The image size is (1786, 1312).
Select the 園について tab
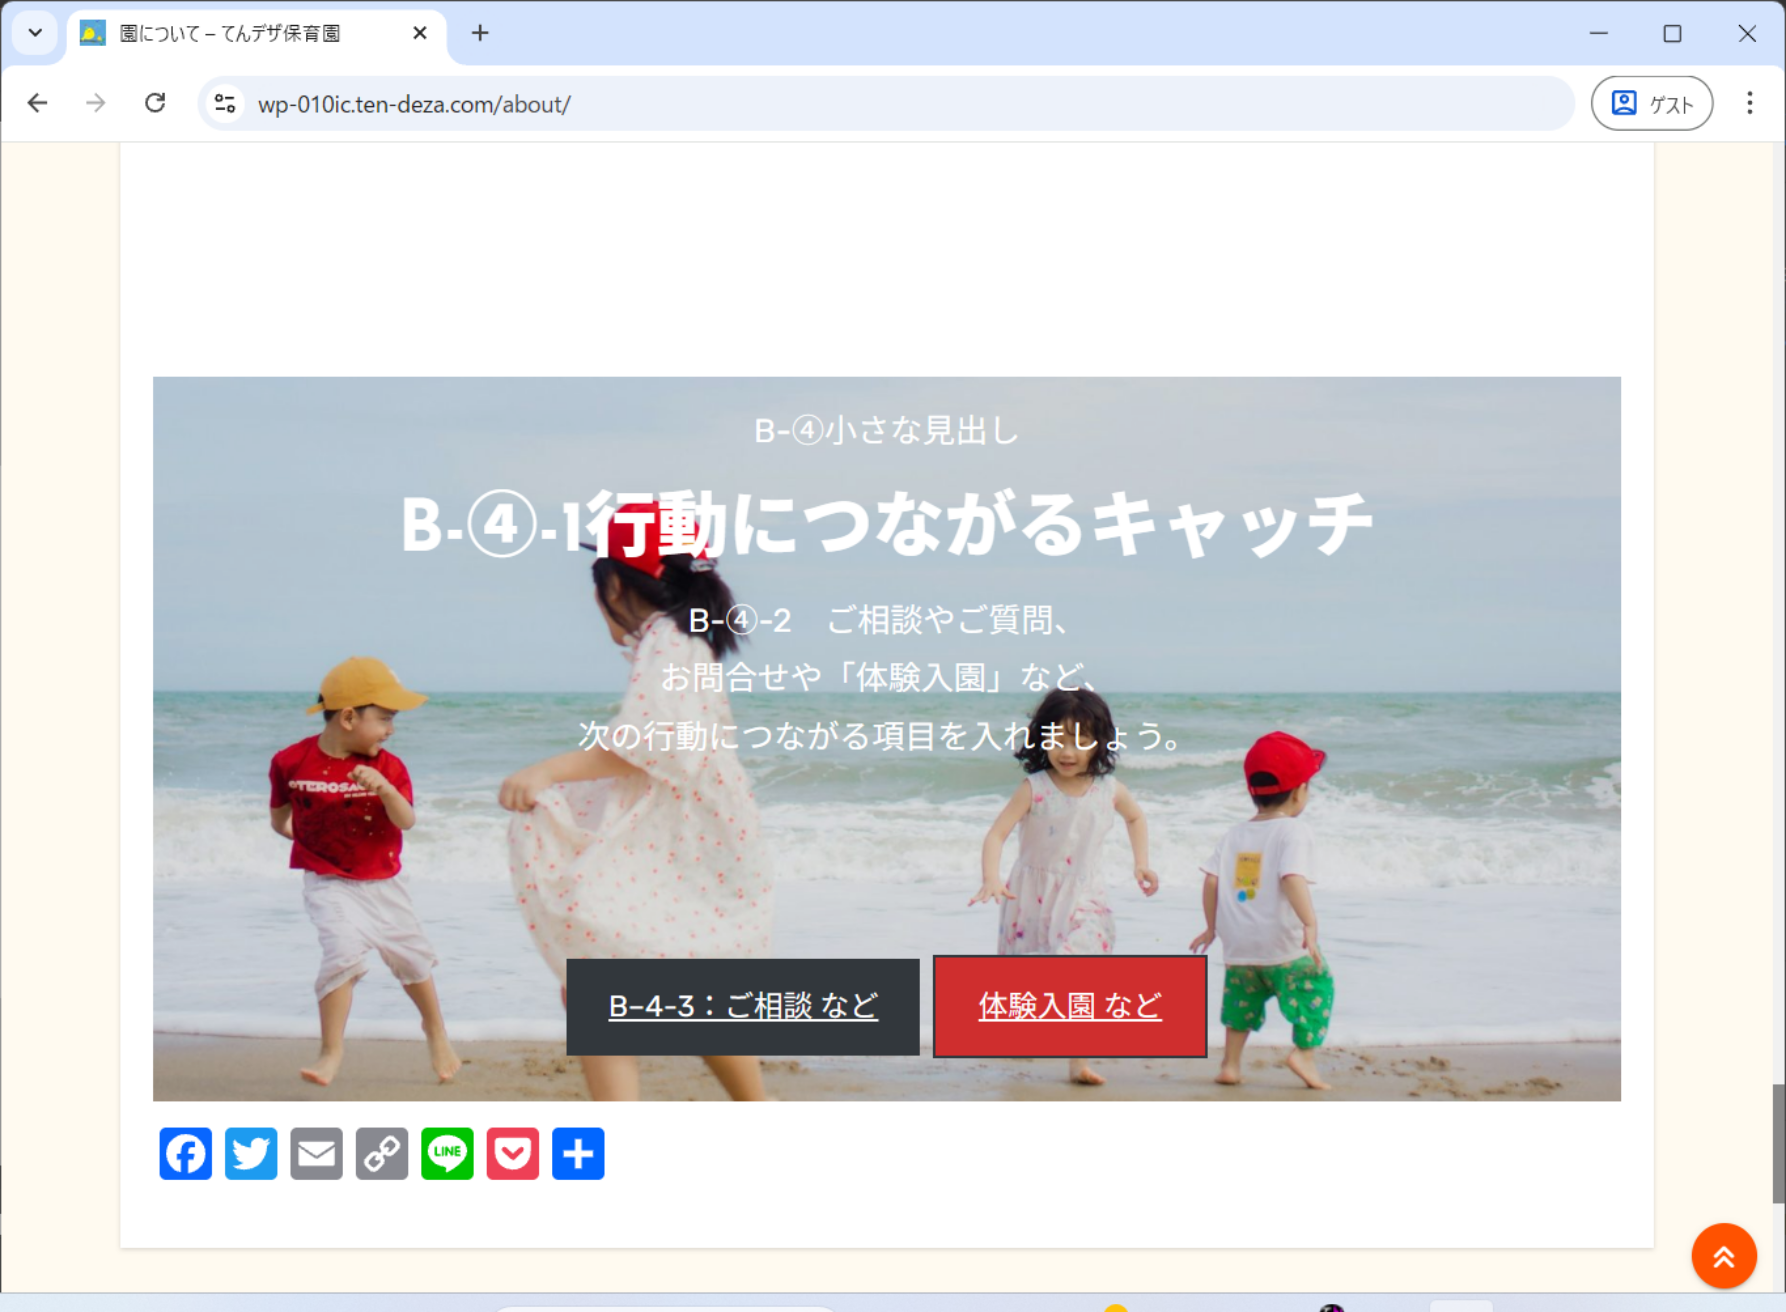[230, 33]
